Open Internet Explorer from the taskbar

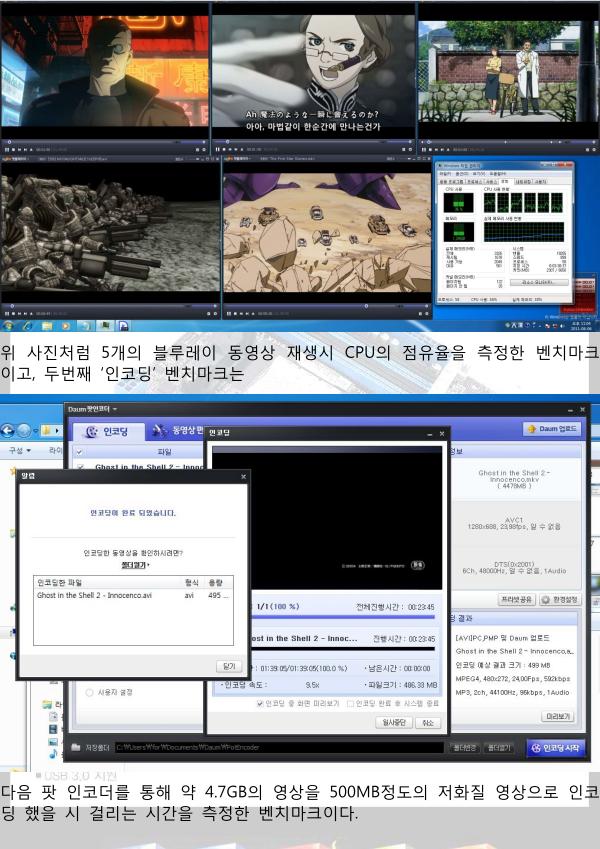[28, 326]
